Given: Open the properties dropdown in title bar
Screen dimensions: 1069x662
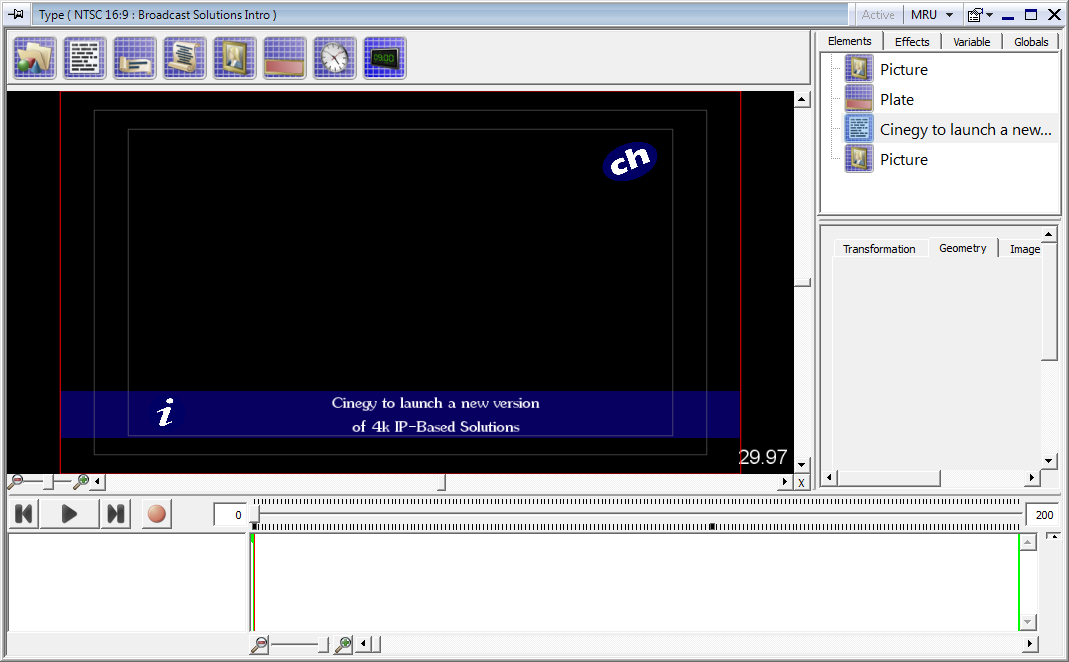Looking at the screenshot, I should (980, 14).
